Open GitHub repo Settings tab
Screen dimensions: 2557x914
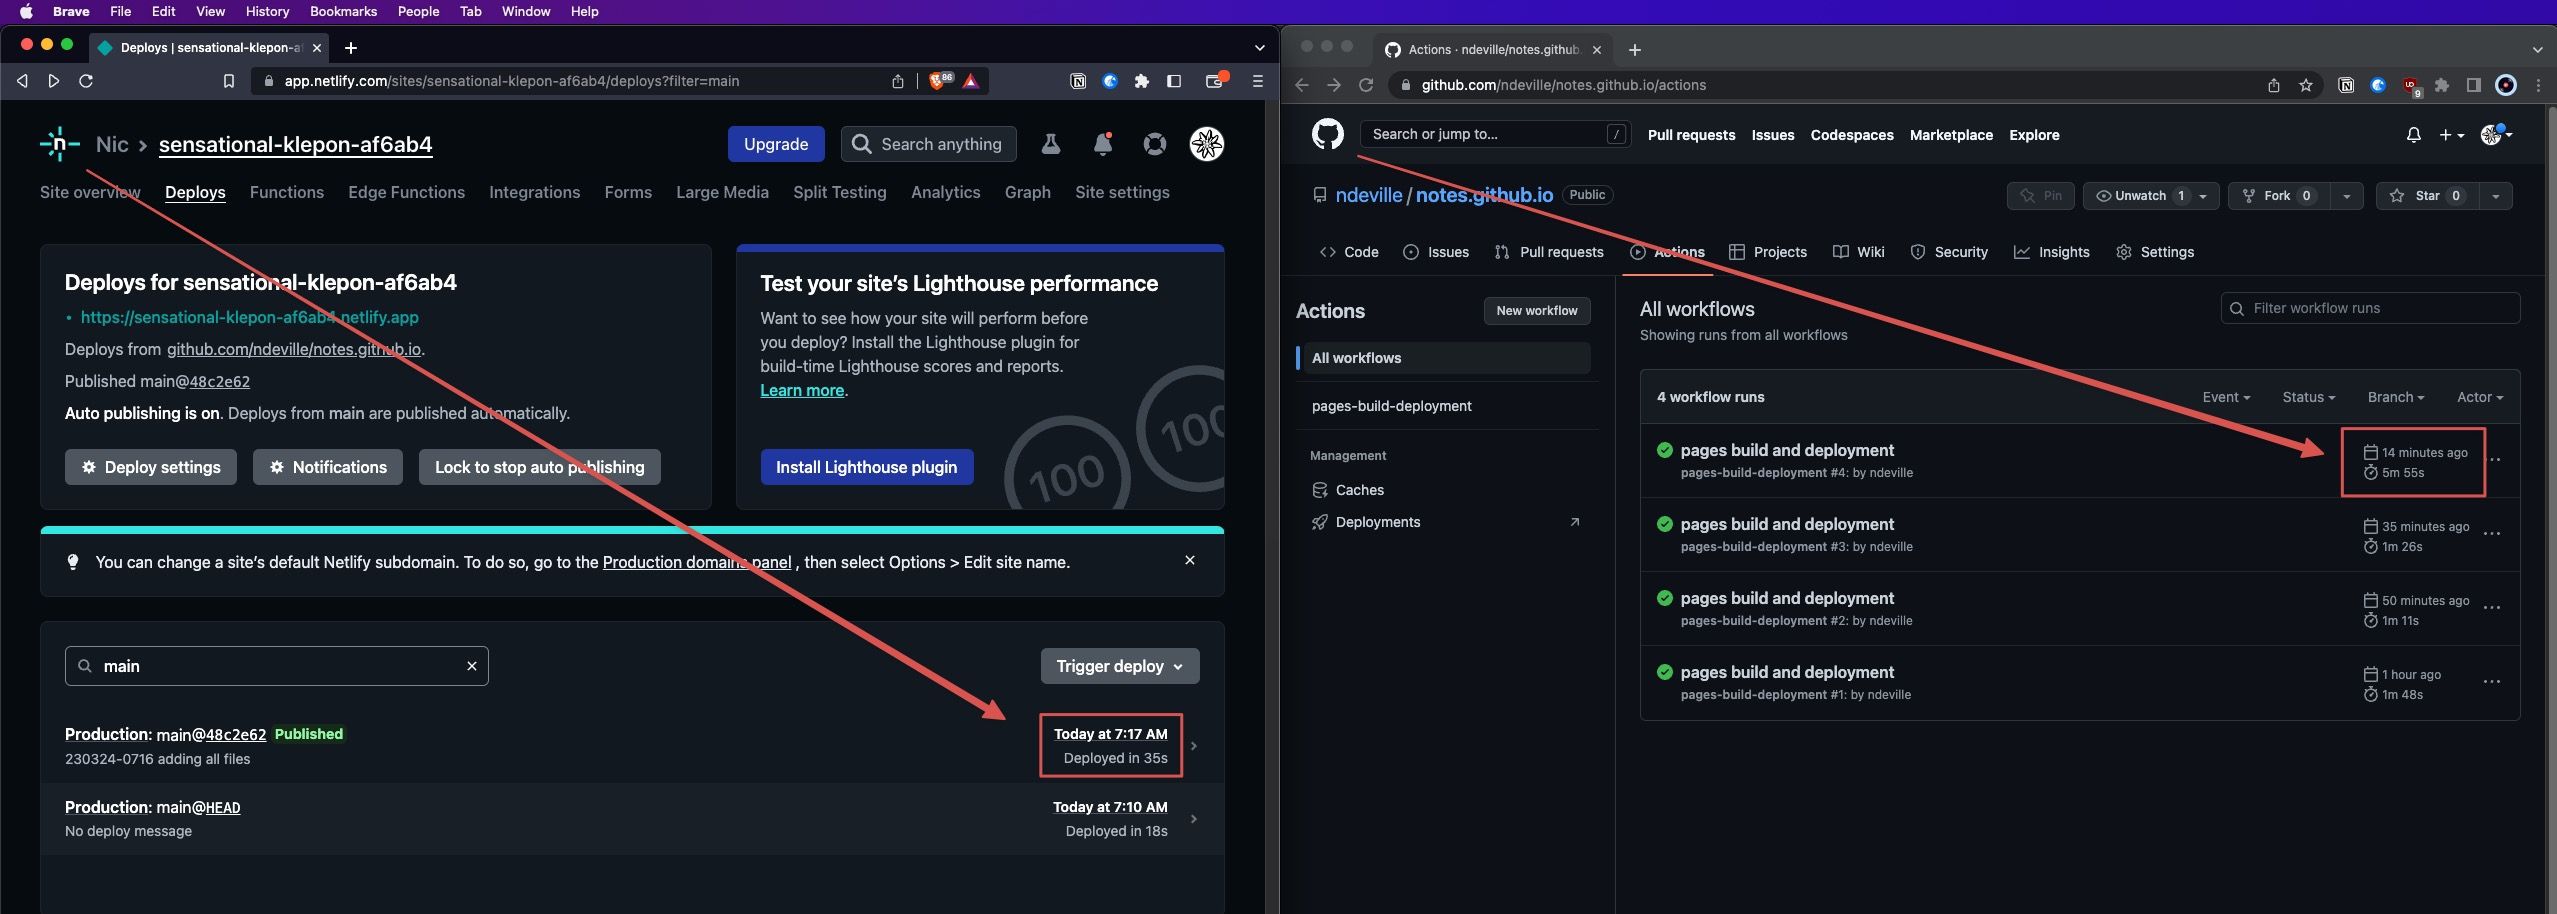[2155, 252]
